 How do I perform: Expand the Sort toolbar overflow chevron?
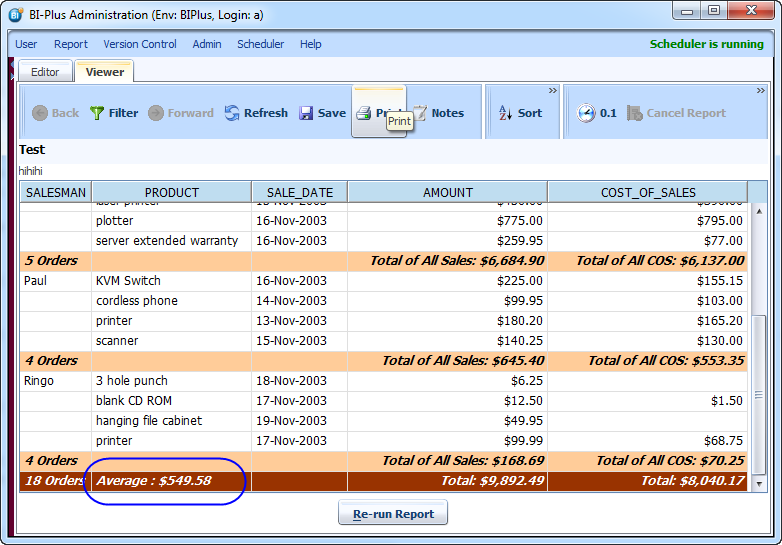click(x=551, y=90)
